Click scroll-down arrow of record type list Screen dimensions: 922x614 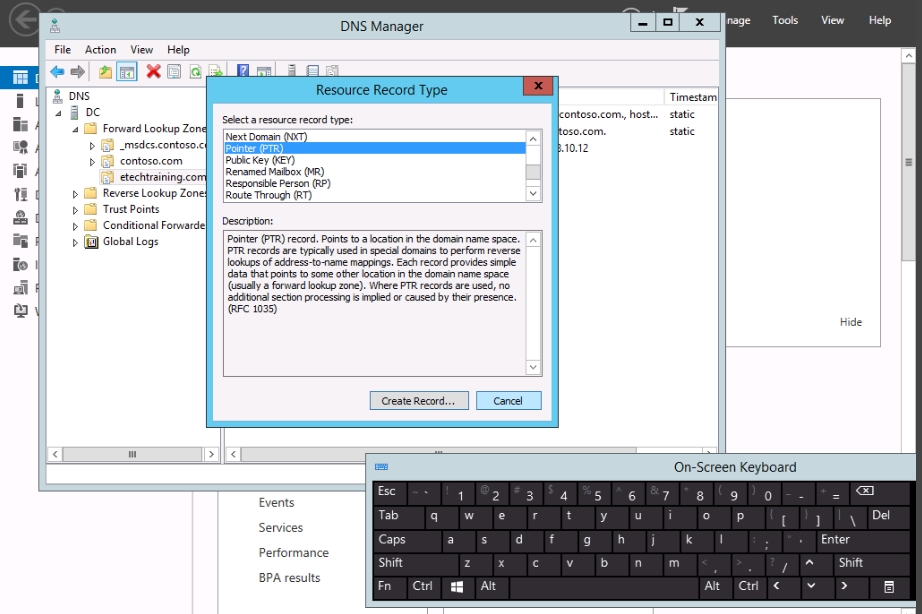(533, 194)
